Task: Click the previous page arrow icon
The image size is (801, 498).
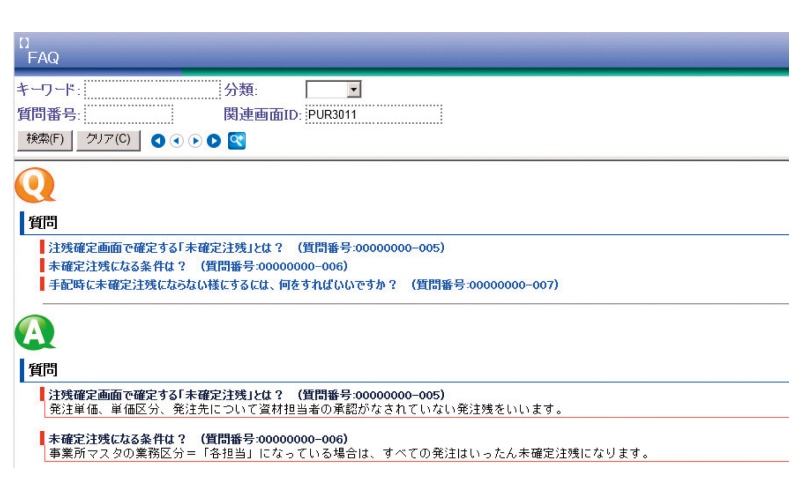Action: point(175,141)
